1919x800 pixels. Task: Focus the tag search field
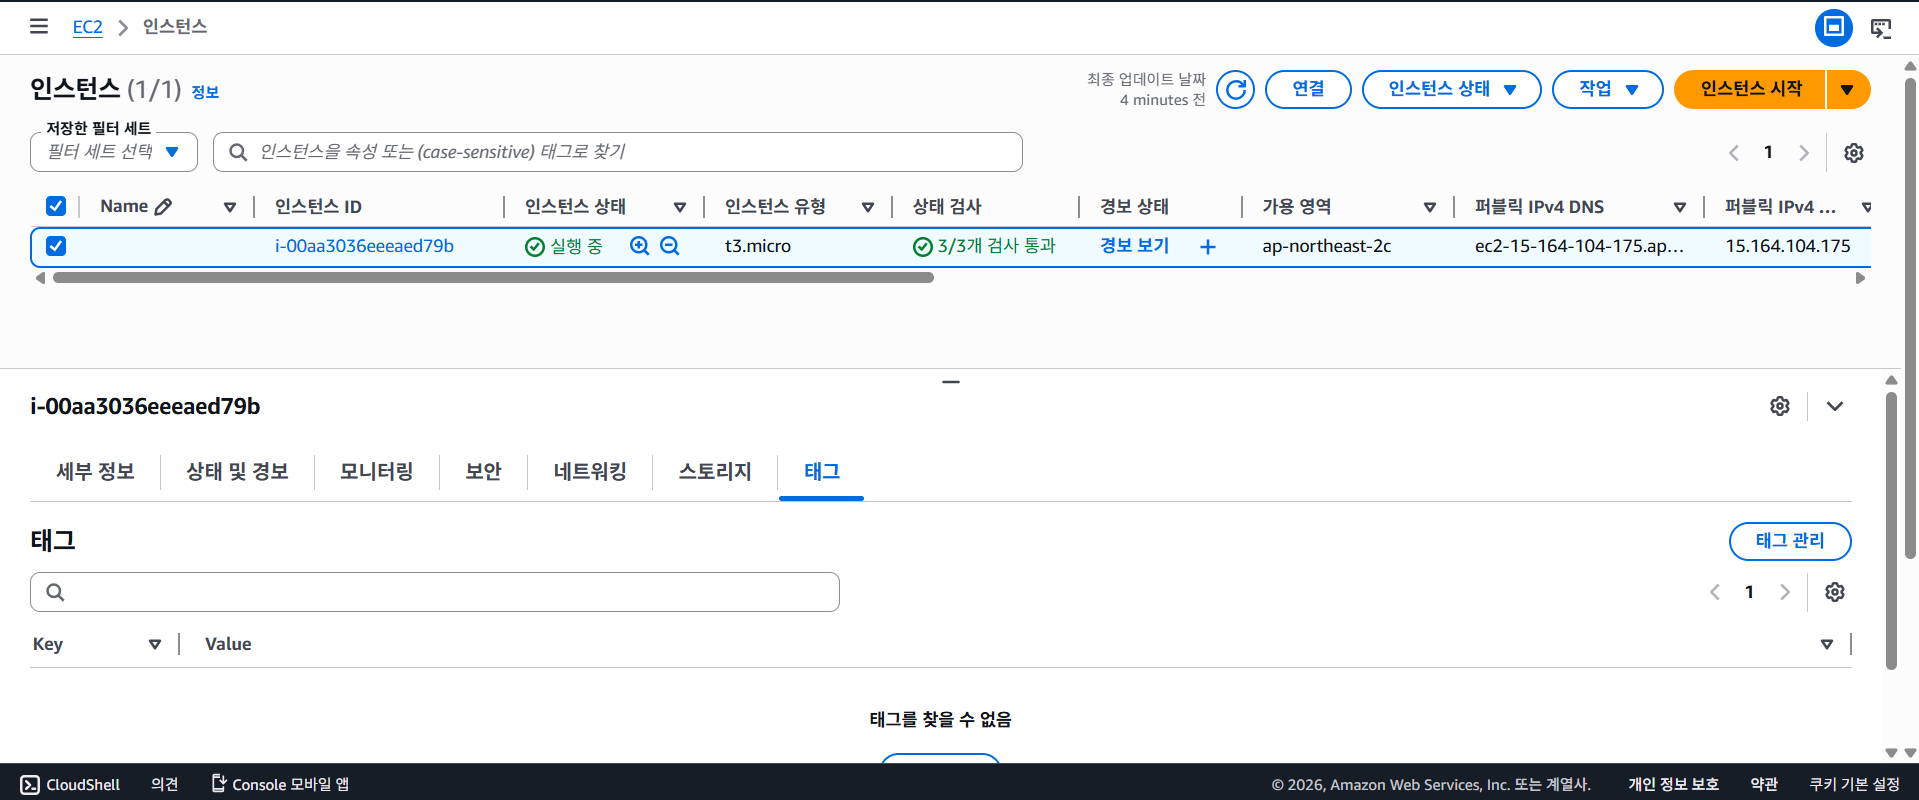[435, 592]
